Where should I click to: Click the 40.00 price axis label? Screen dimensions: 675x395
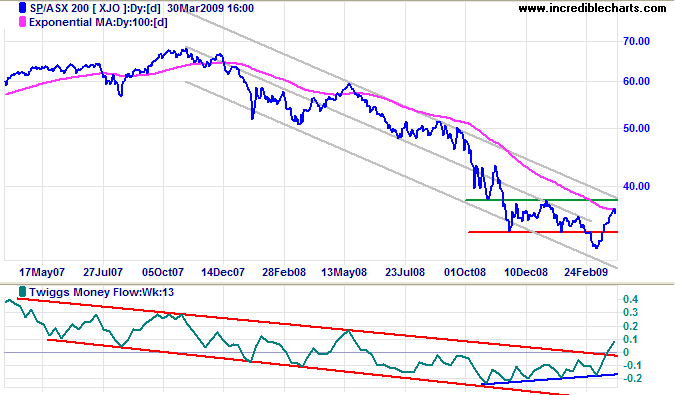tap(636, 186)
